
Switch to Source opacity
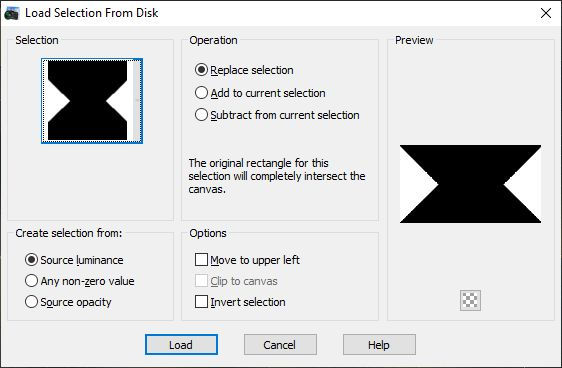coord(68,302)
